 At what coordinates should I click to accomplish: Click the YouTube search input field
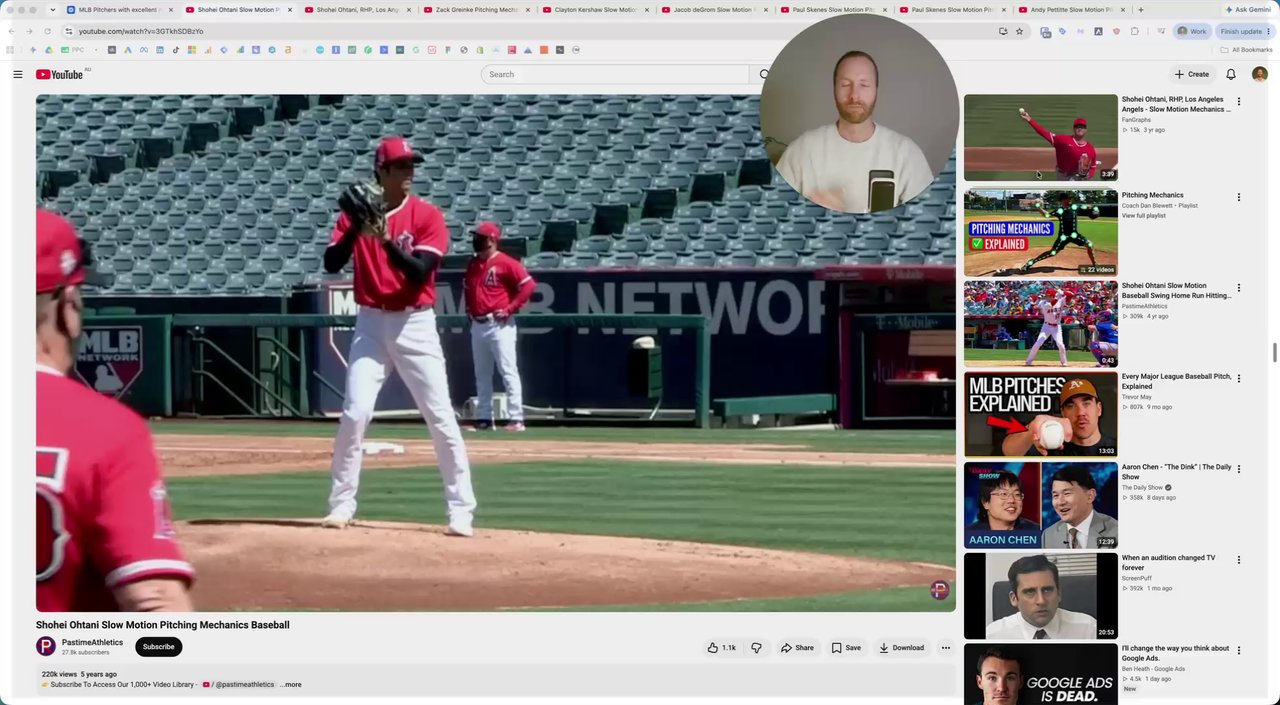pos(614,74)
